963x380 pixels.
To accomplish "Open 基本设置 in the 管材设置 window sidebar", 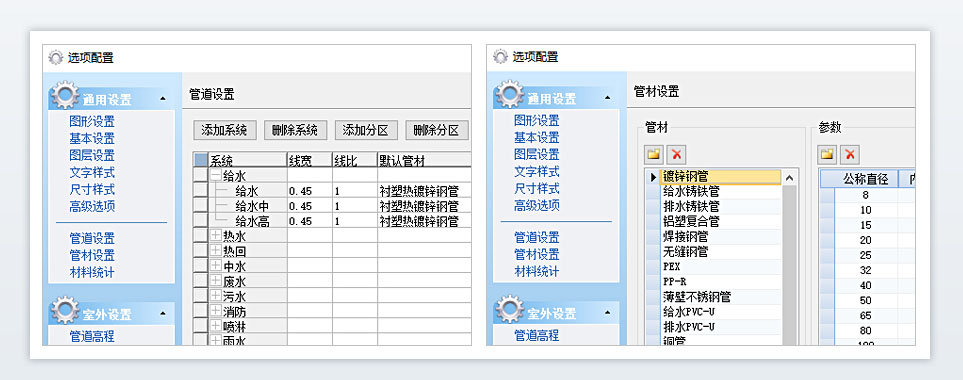I will (x=537, y=138).
